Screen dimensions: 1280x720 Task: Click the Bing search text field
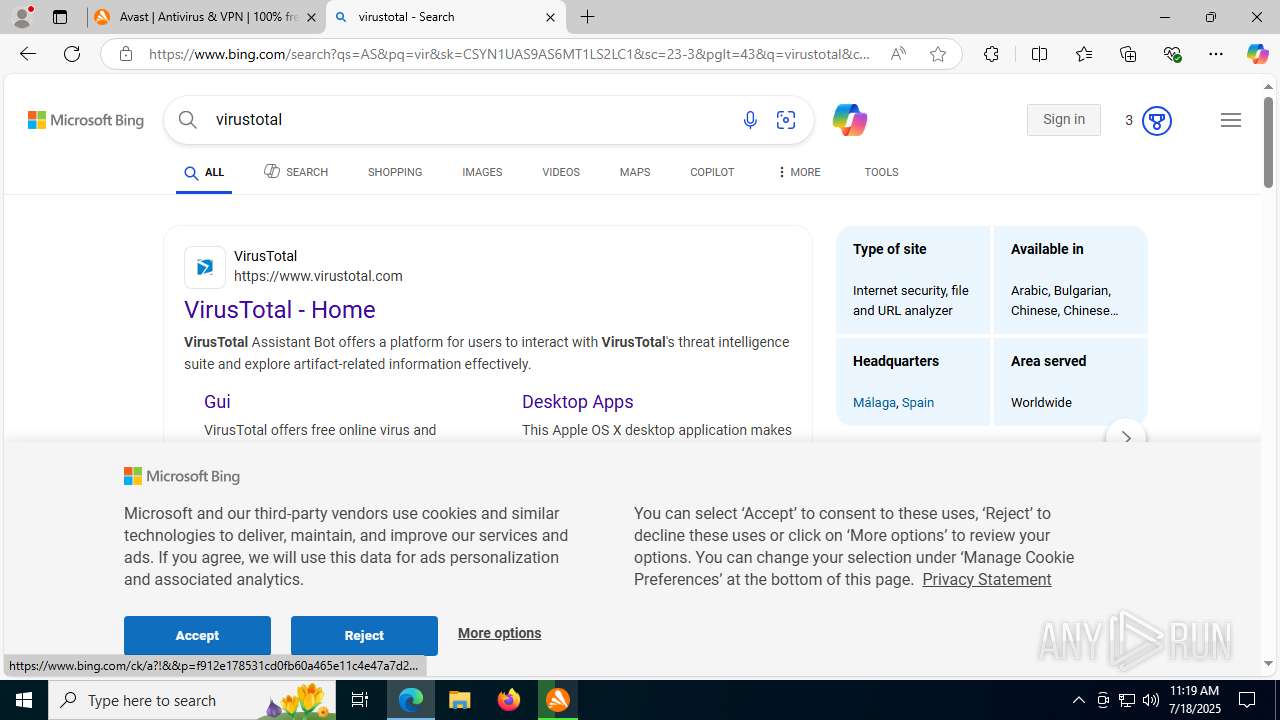[470, 120]
